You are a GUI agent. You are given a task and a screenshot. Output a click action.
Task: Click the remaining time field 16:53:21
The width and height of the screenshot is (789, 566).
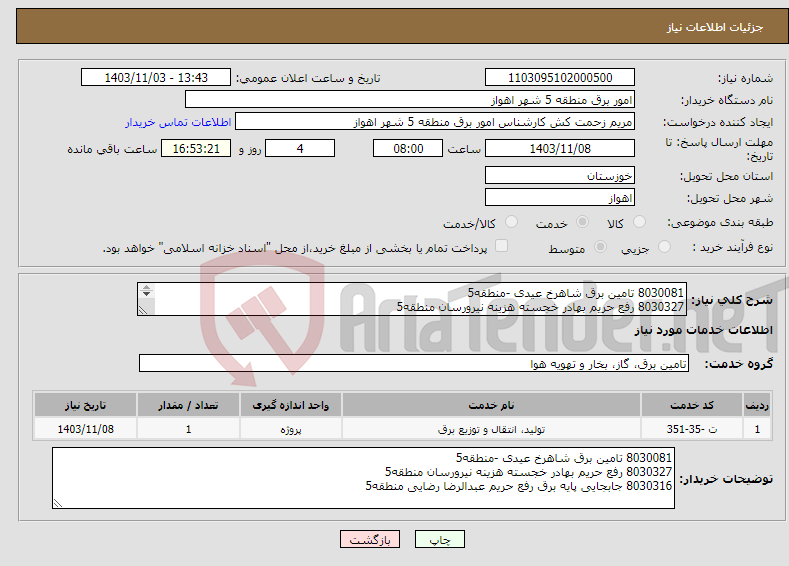coord(196,148)
